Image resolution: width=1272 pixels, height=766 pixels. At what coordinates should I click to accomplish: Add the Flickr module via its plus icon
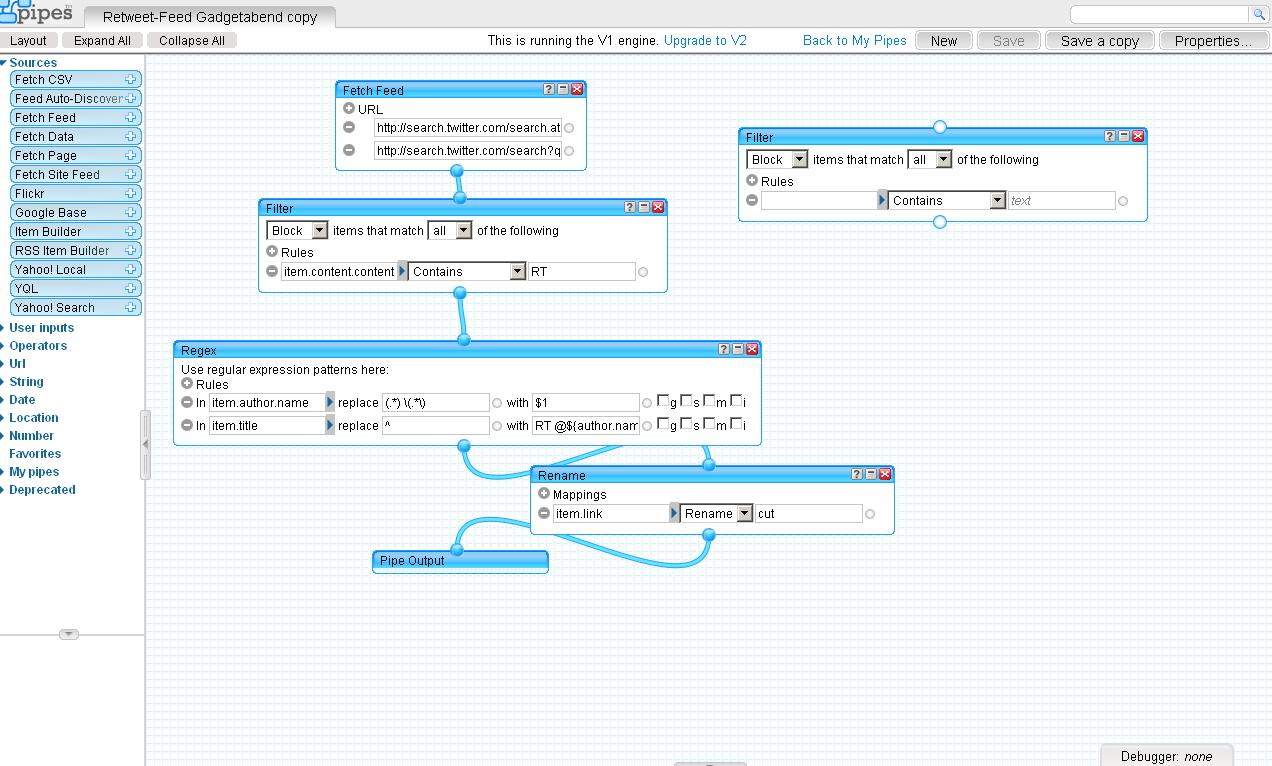coord(130,194)
